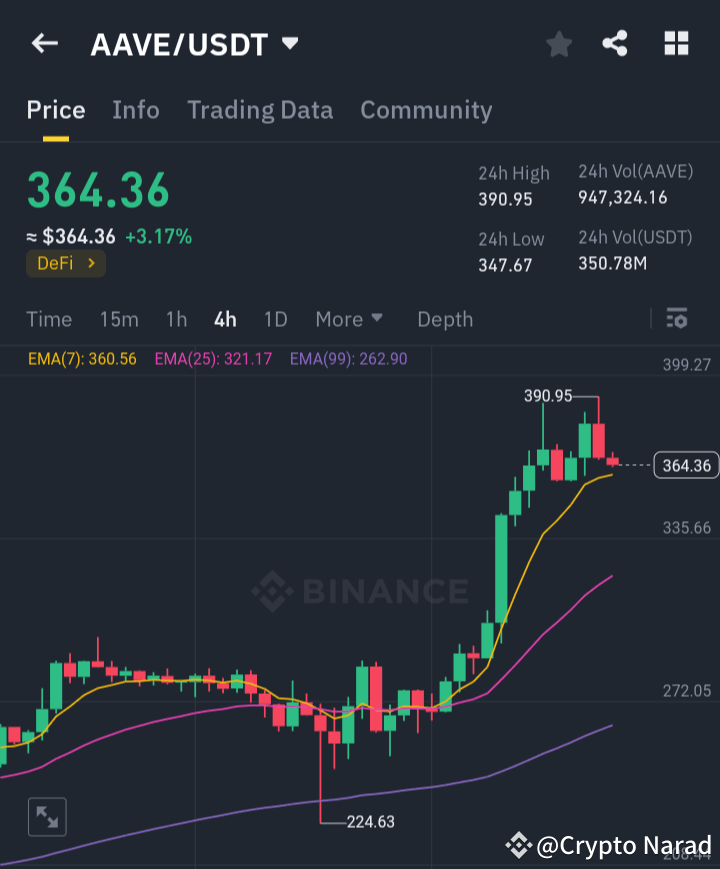Screen dimensions: 720x869
Task: Select the EMA(25) indicator label
Action: [x=212, y=357]
